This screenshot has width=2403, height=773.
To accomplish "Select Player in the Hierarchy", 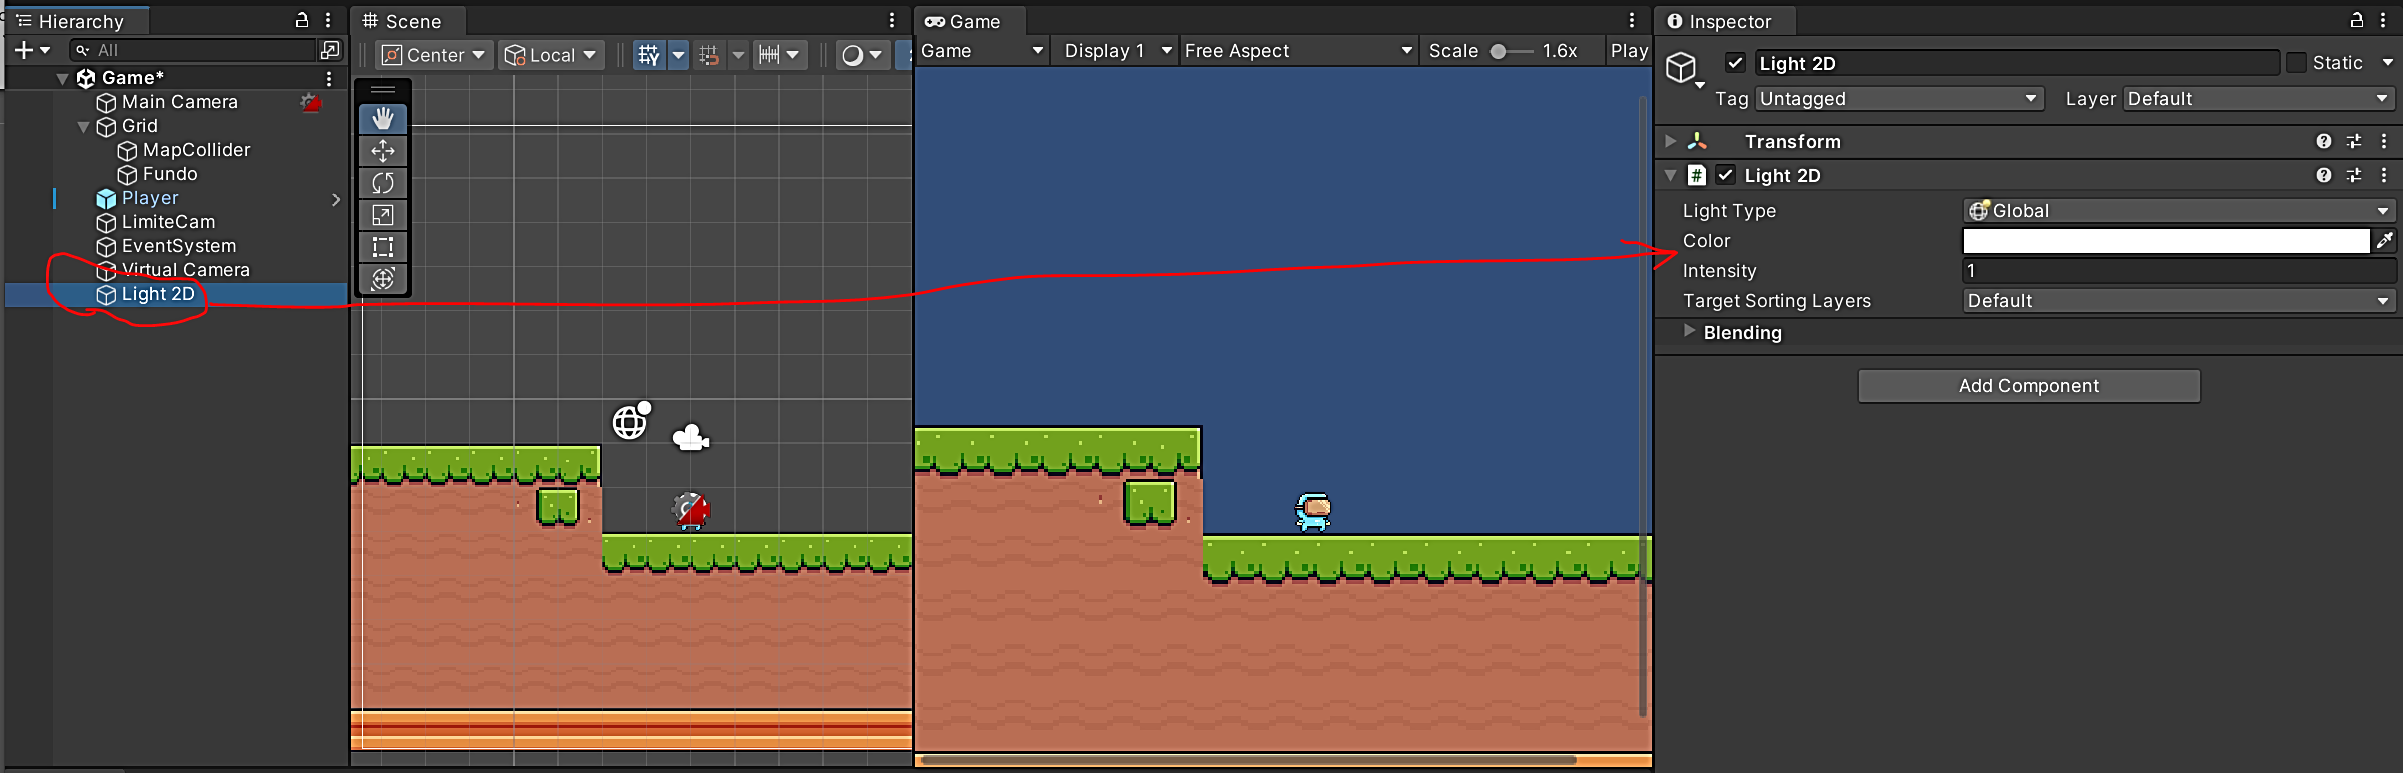I will click(x=150, y=198).
